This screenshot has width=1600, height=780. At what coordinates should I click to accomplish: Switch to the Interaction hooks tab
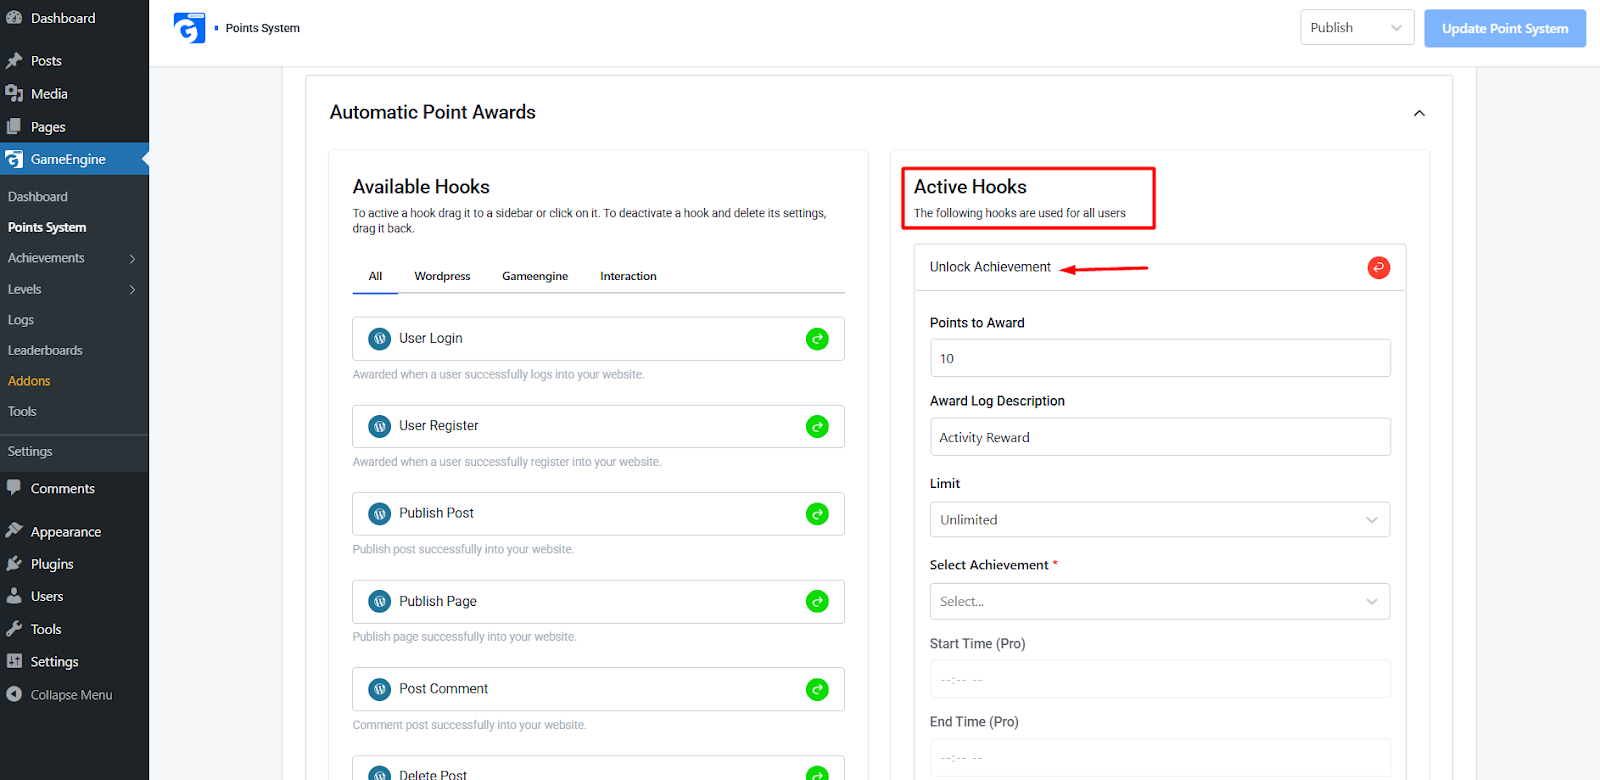click(x=628, y=276)
